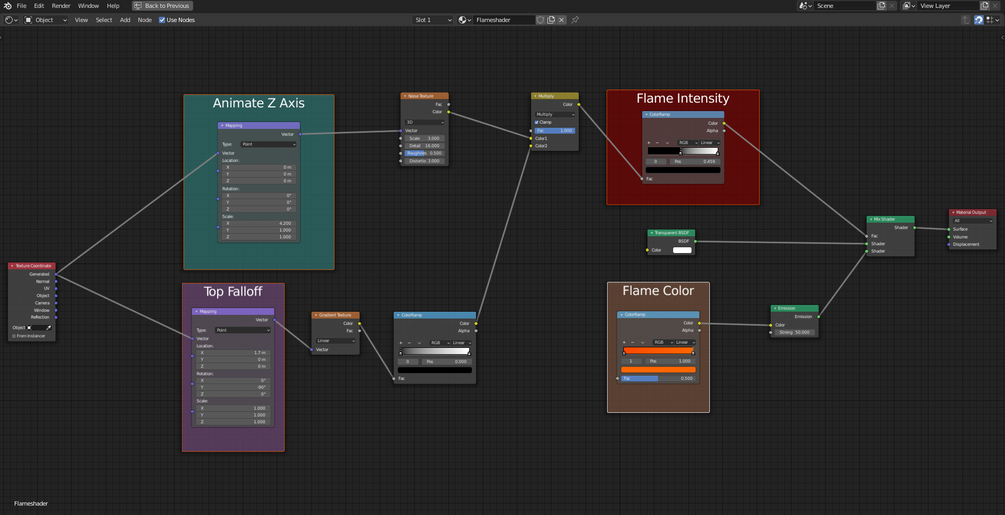Open the Add header menu
Viewport: 1005px width, 515px height.
pyautogui.click(x=125, y=20)
